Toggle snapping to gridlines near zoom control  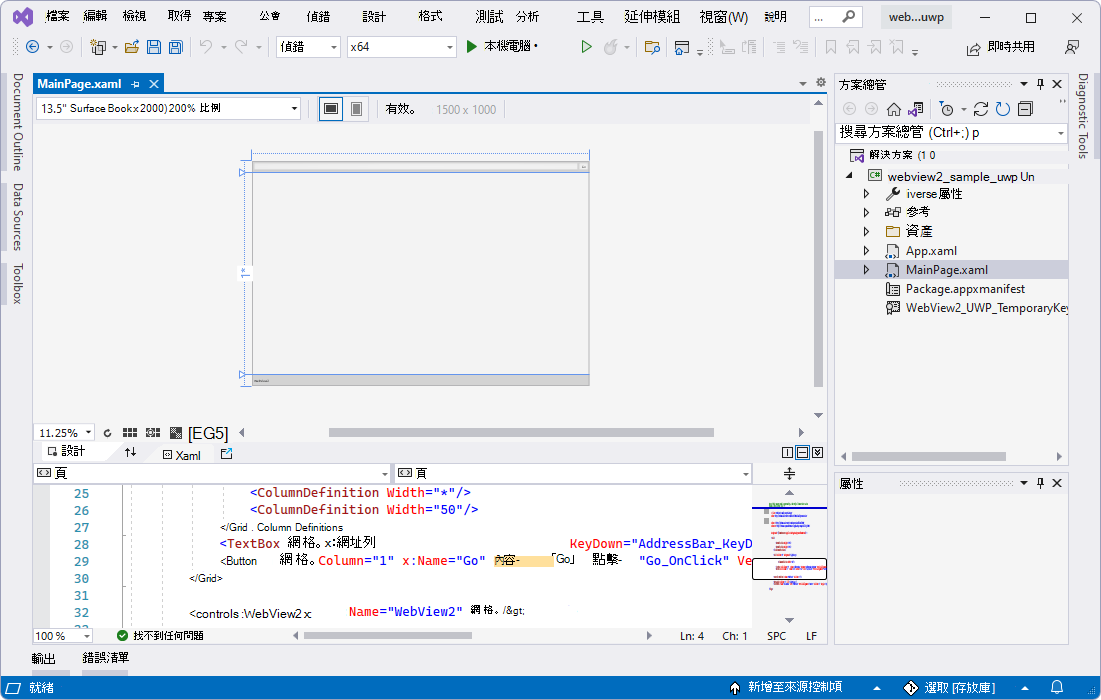tap(152, 432)
